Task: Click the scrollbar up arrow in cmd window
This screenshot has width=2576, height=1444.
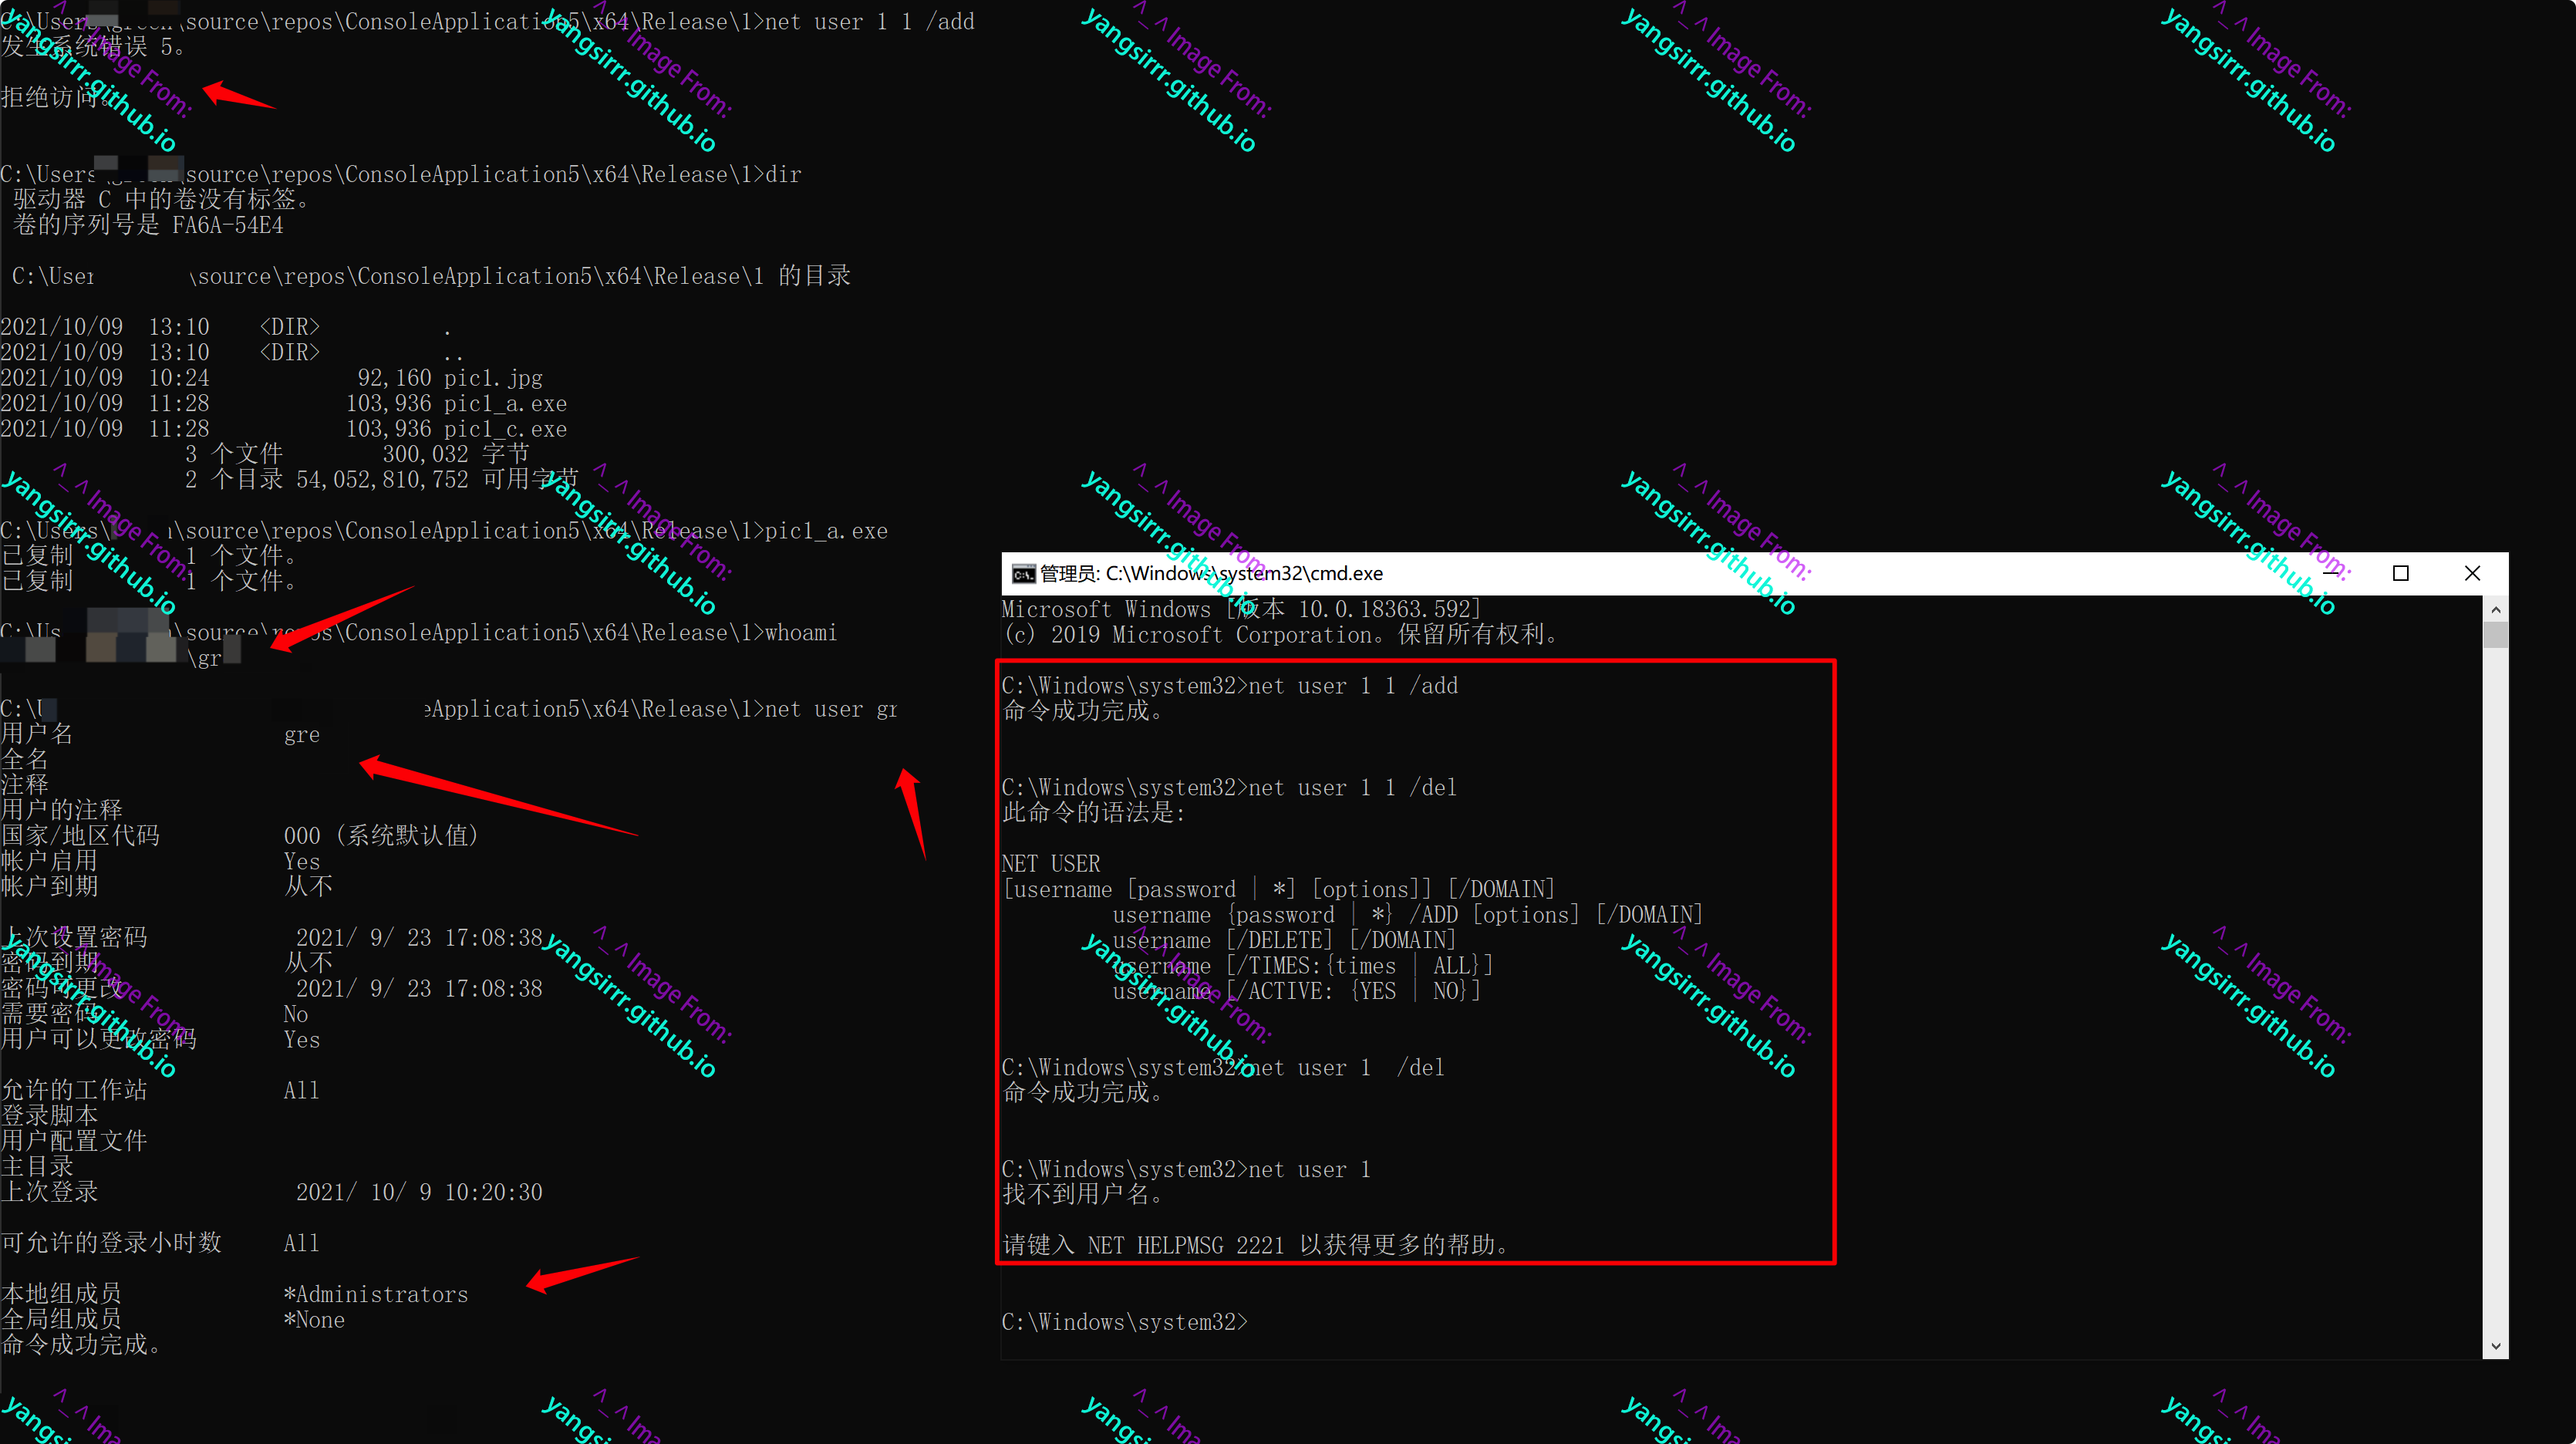Action: click(2495, 609)
